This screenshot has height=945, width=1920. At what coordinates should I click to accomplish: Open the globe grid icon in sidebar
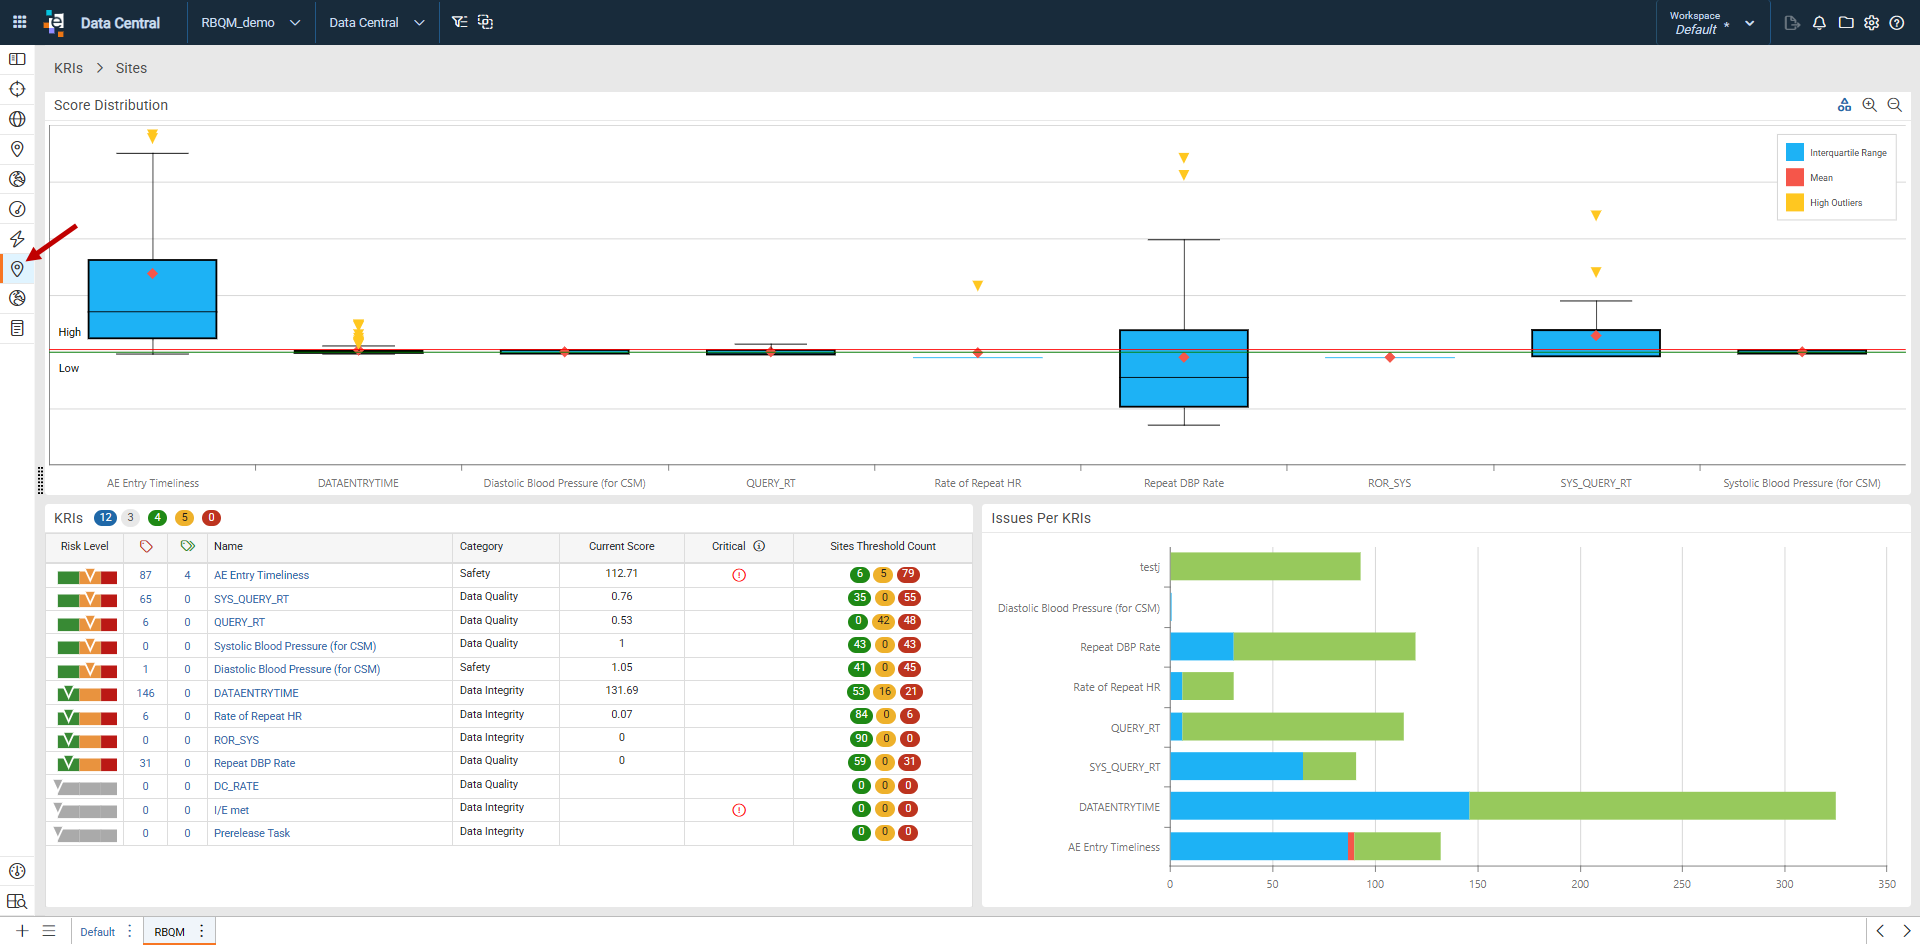tap(17, 119)
